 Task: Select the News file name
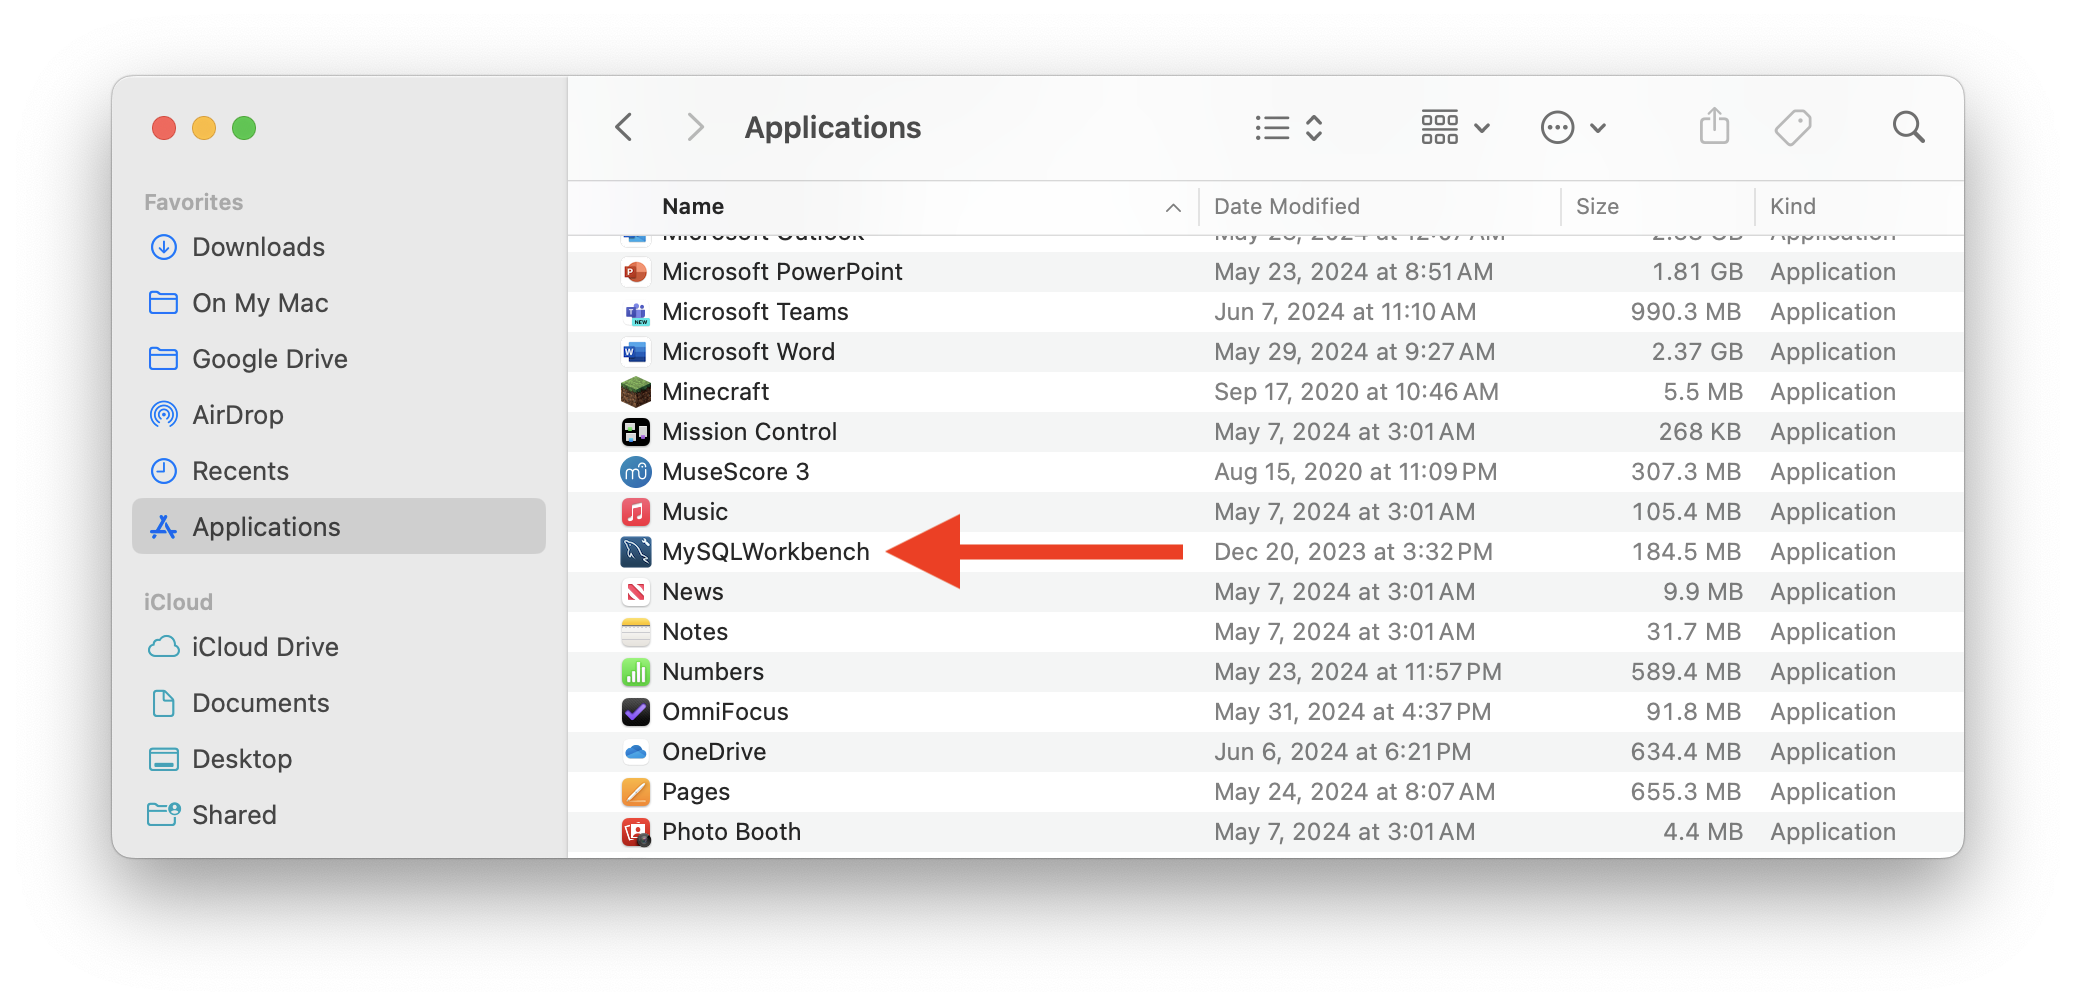coord(692,592)
